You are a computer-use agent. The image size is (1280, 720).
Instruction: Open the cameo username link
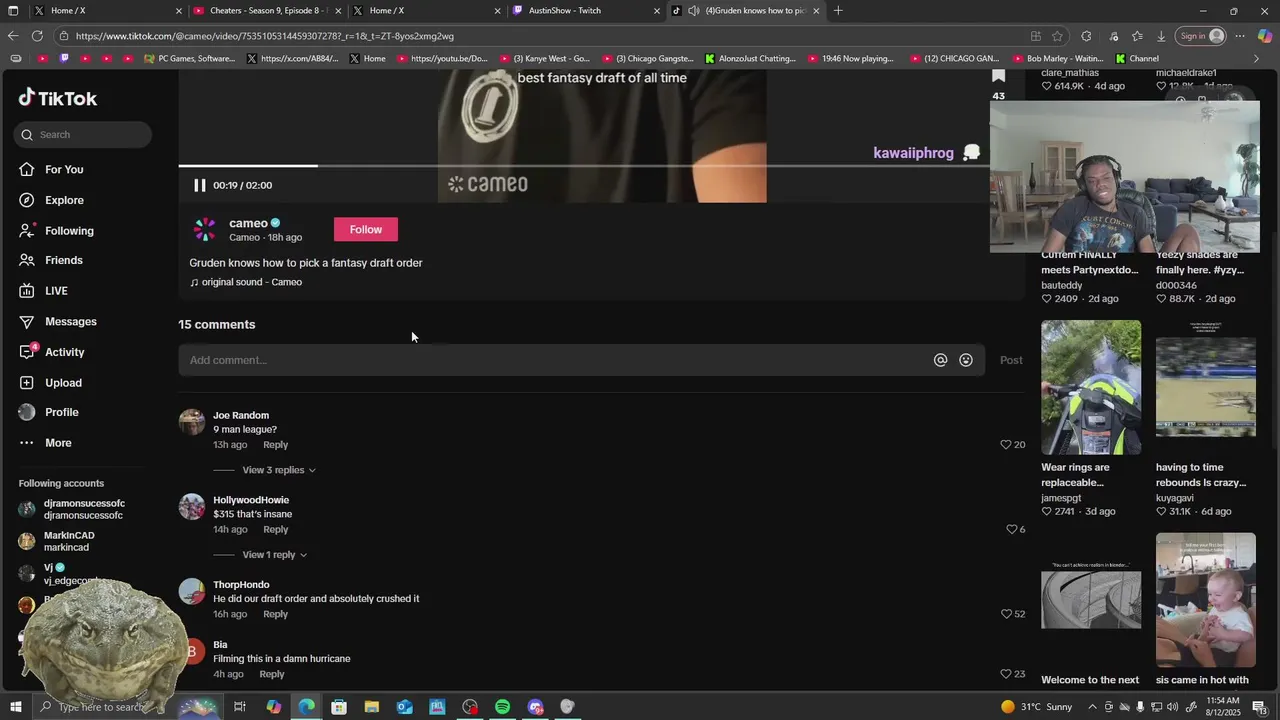tap(248, 223)
